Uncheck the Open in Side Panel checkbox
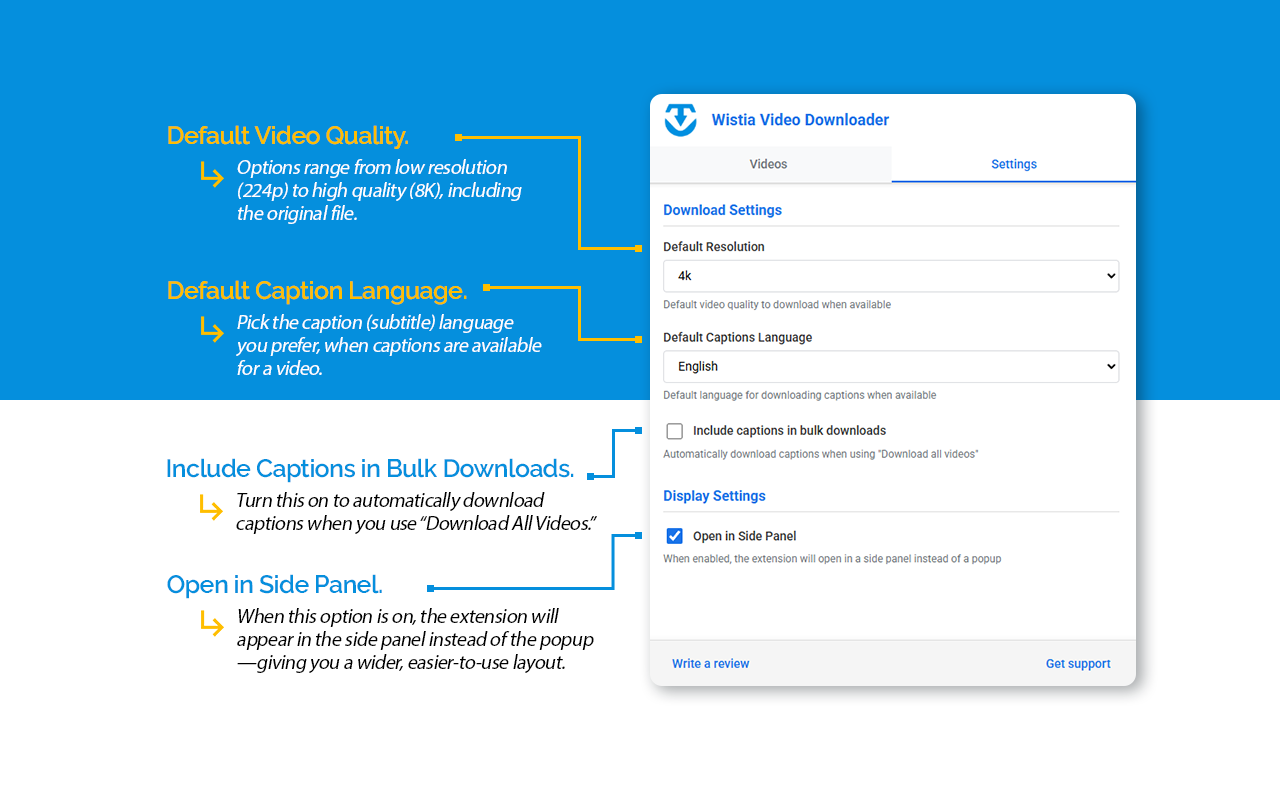Viewport: 1280px width, 800px height. [x=675, y=536]
